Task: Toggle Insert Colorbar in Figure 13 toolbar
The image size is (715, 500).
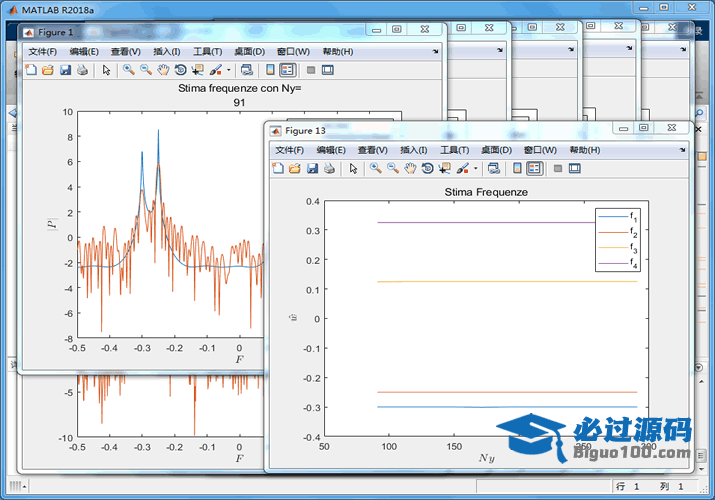Action: pyautogui.click(x=517, y=168)
